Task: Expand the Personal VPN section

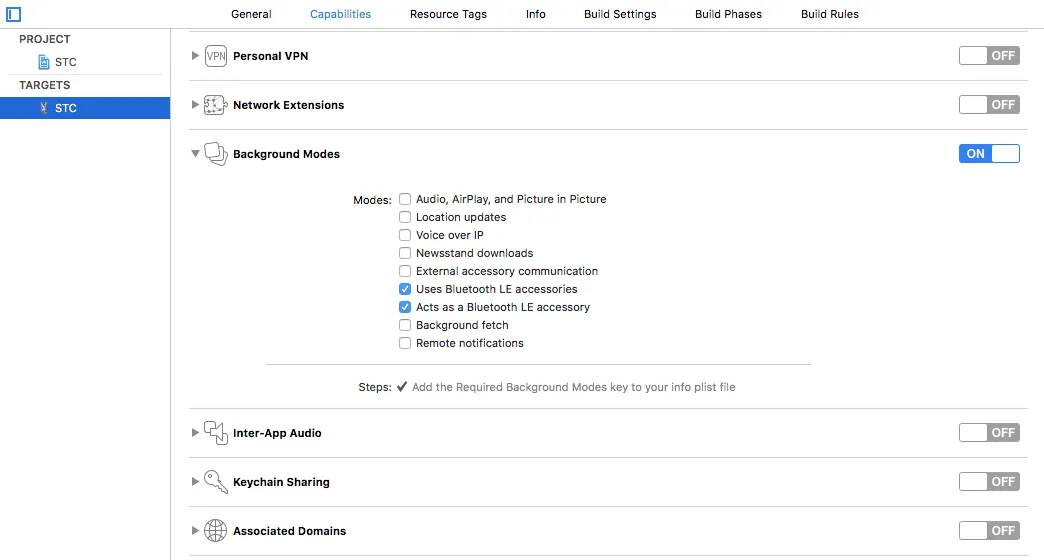Action: tap(195, 56)
